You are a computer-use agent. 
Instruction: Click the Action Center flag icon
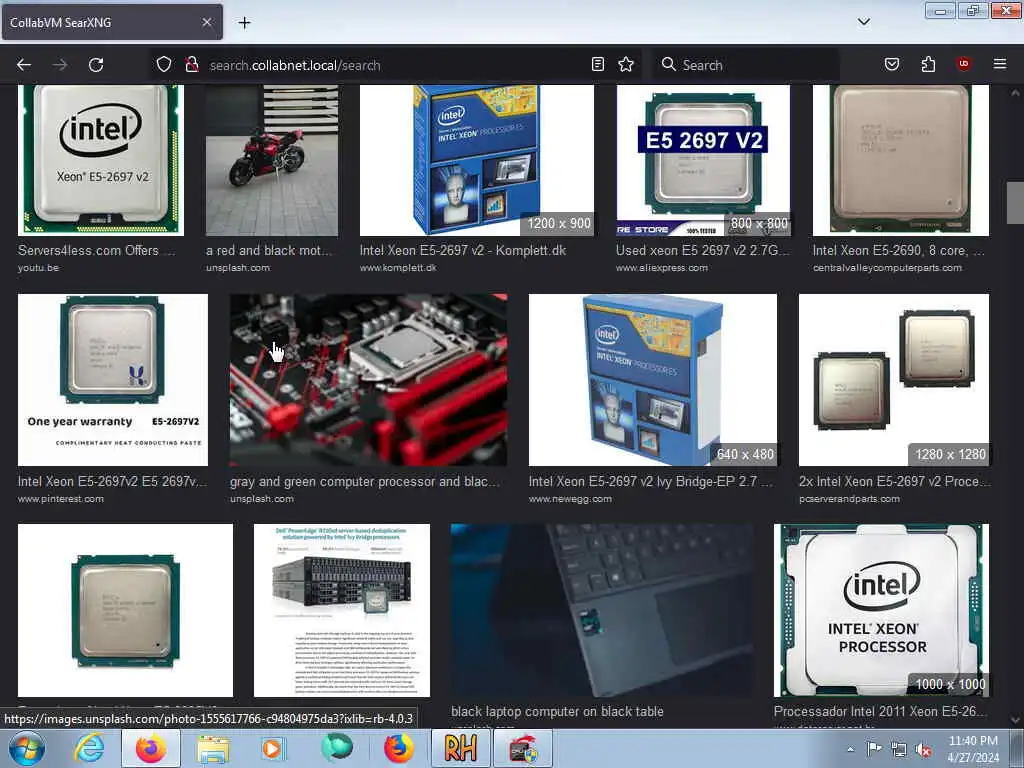(874, 749)
